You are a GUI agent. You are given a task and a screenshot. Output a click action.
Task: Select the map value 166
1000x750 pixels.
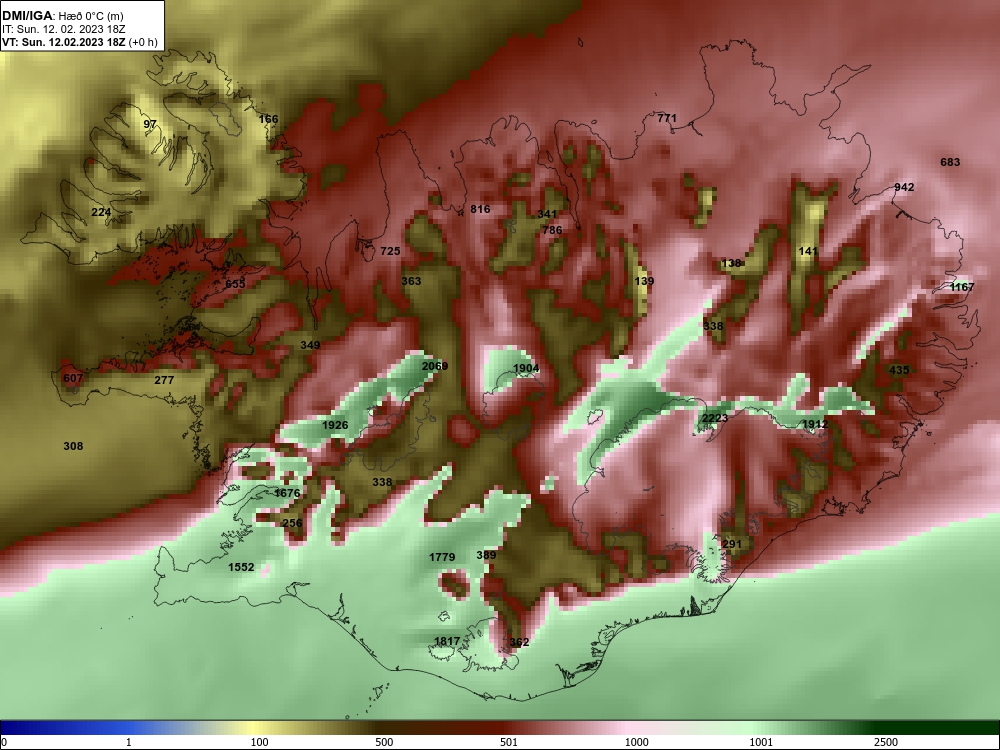[x=268, y=119]
